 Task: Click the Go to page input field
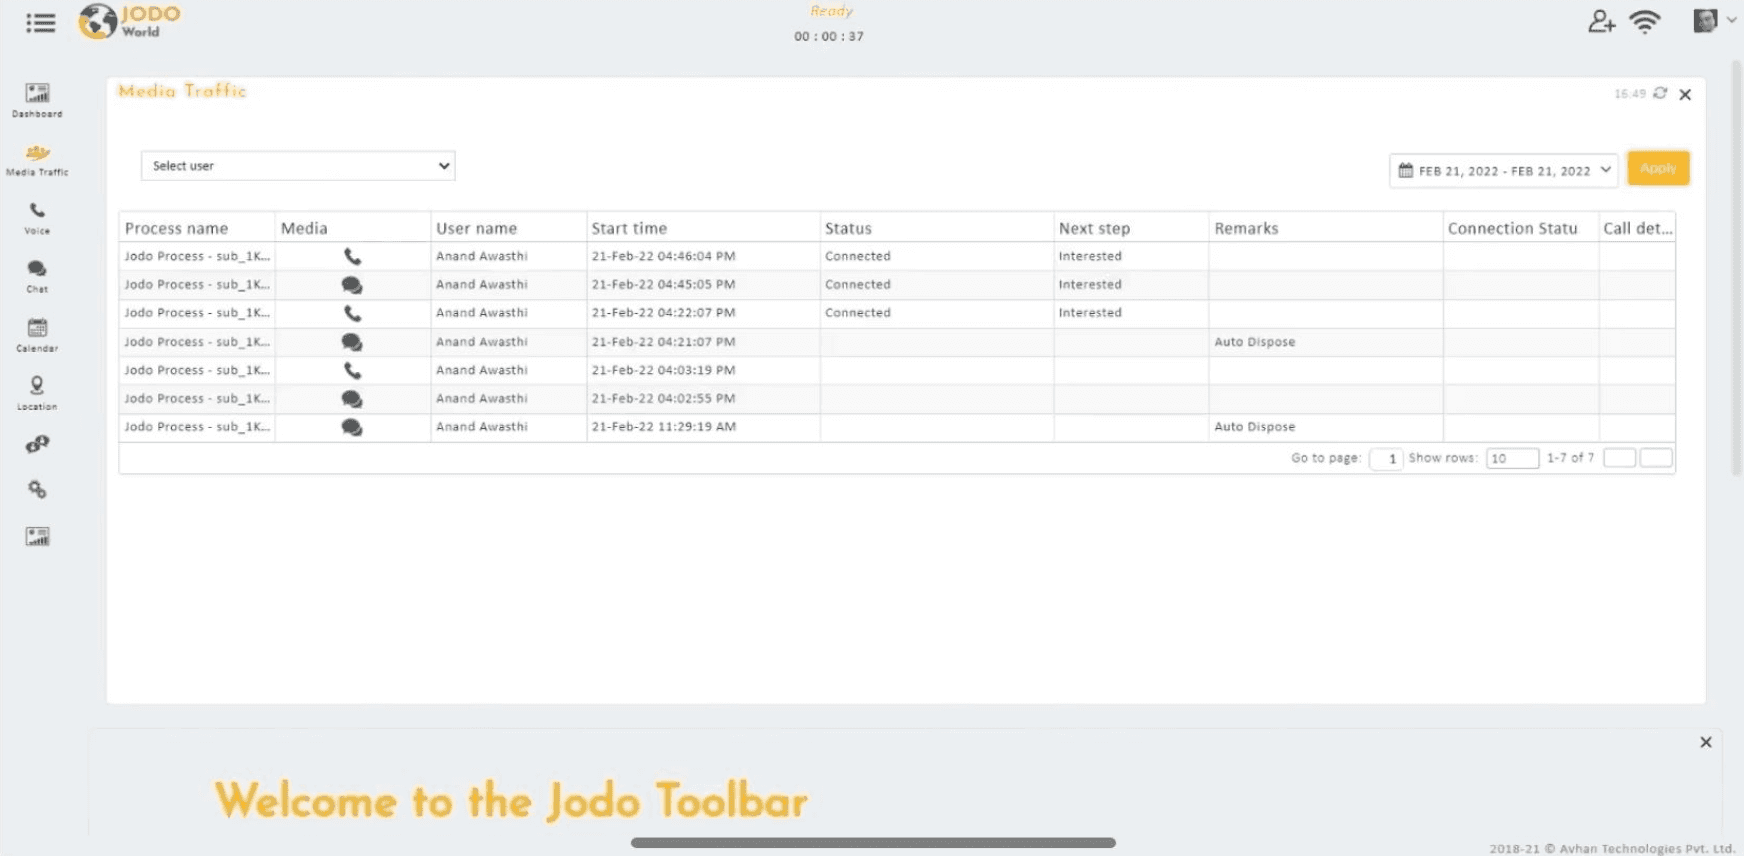tap(1386, 458)
